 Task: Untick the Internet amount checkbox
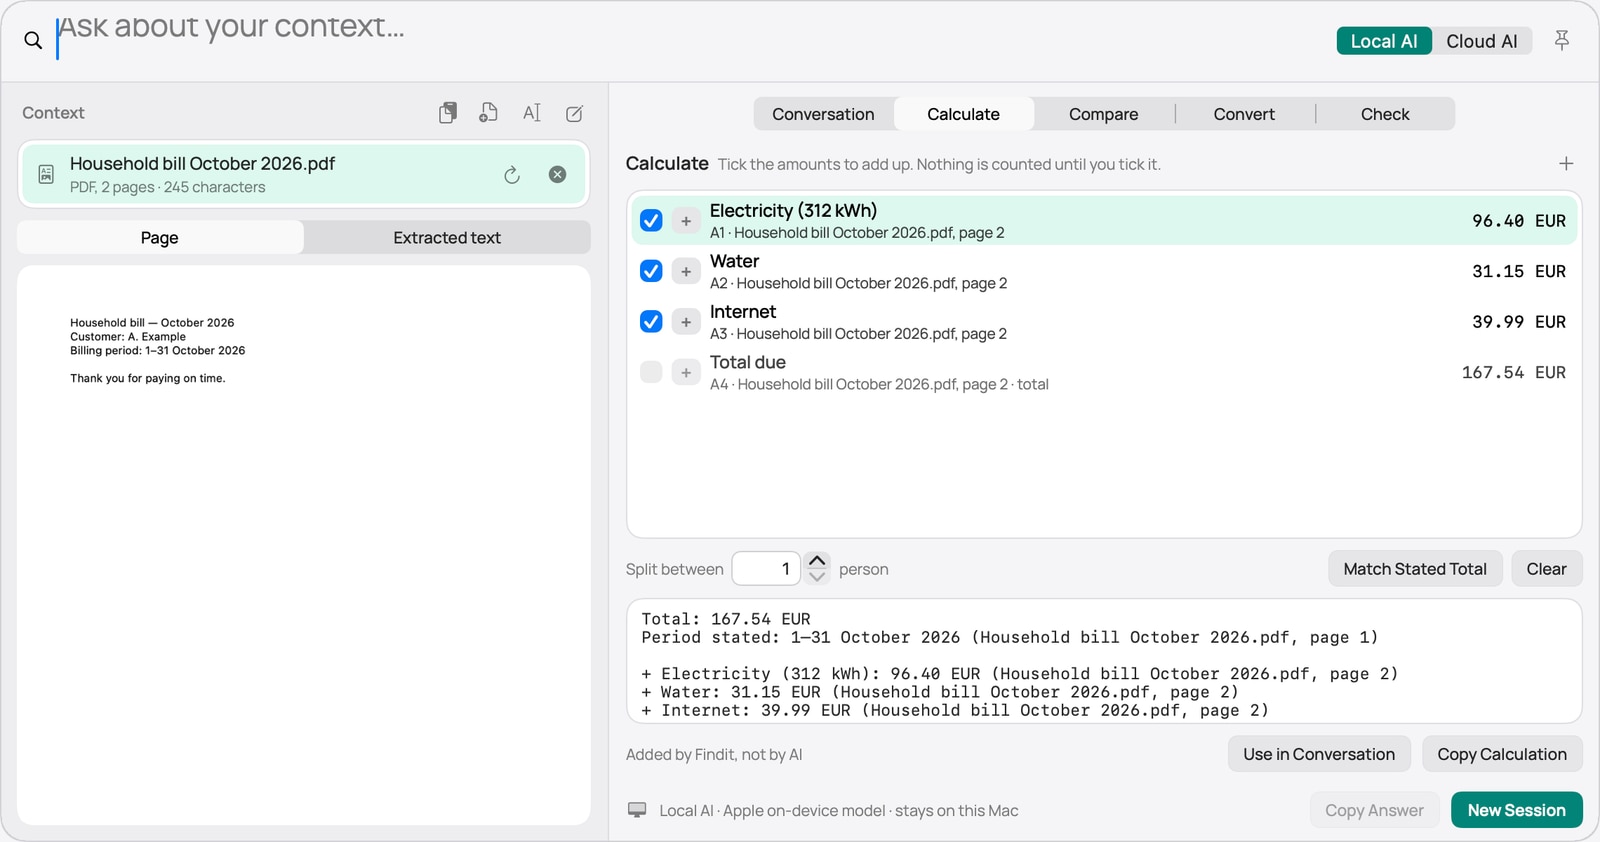point(651,322)
